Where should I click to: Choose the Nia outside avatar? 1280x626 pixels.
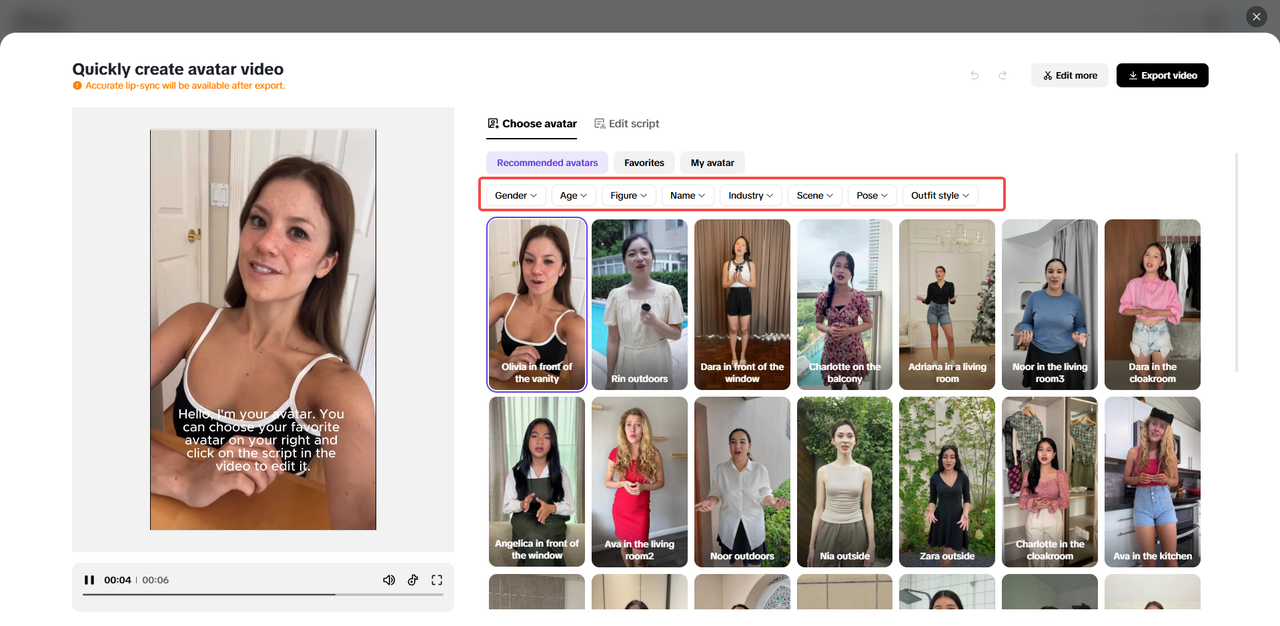pos(845,482)
